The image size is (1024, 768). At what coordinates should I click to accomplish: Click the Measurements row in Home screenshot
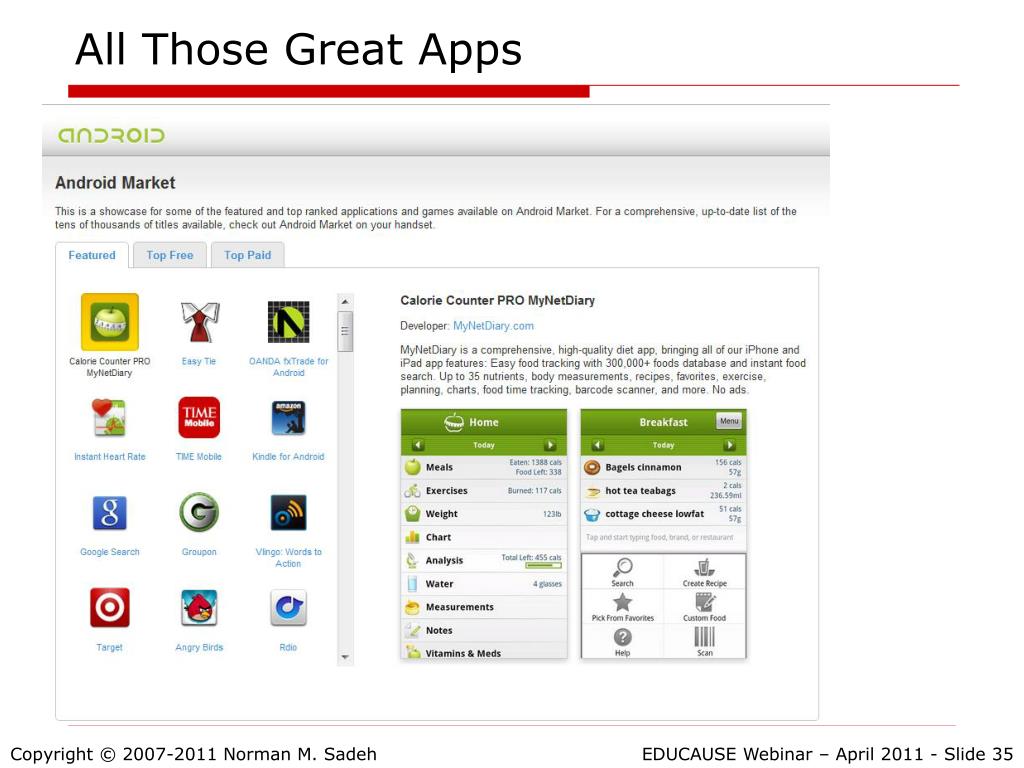[484, 607]
